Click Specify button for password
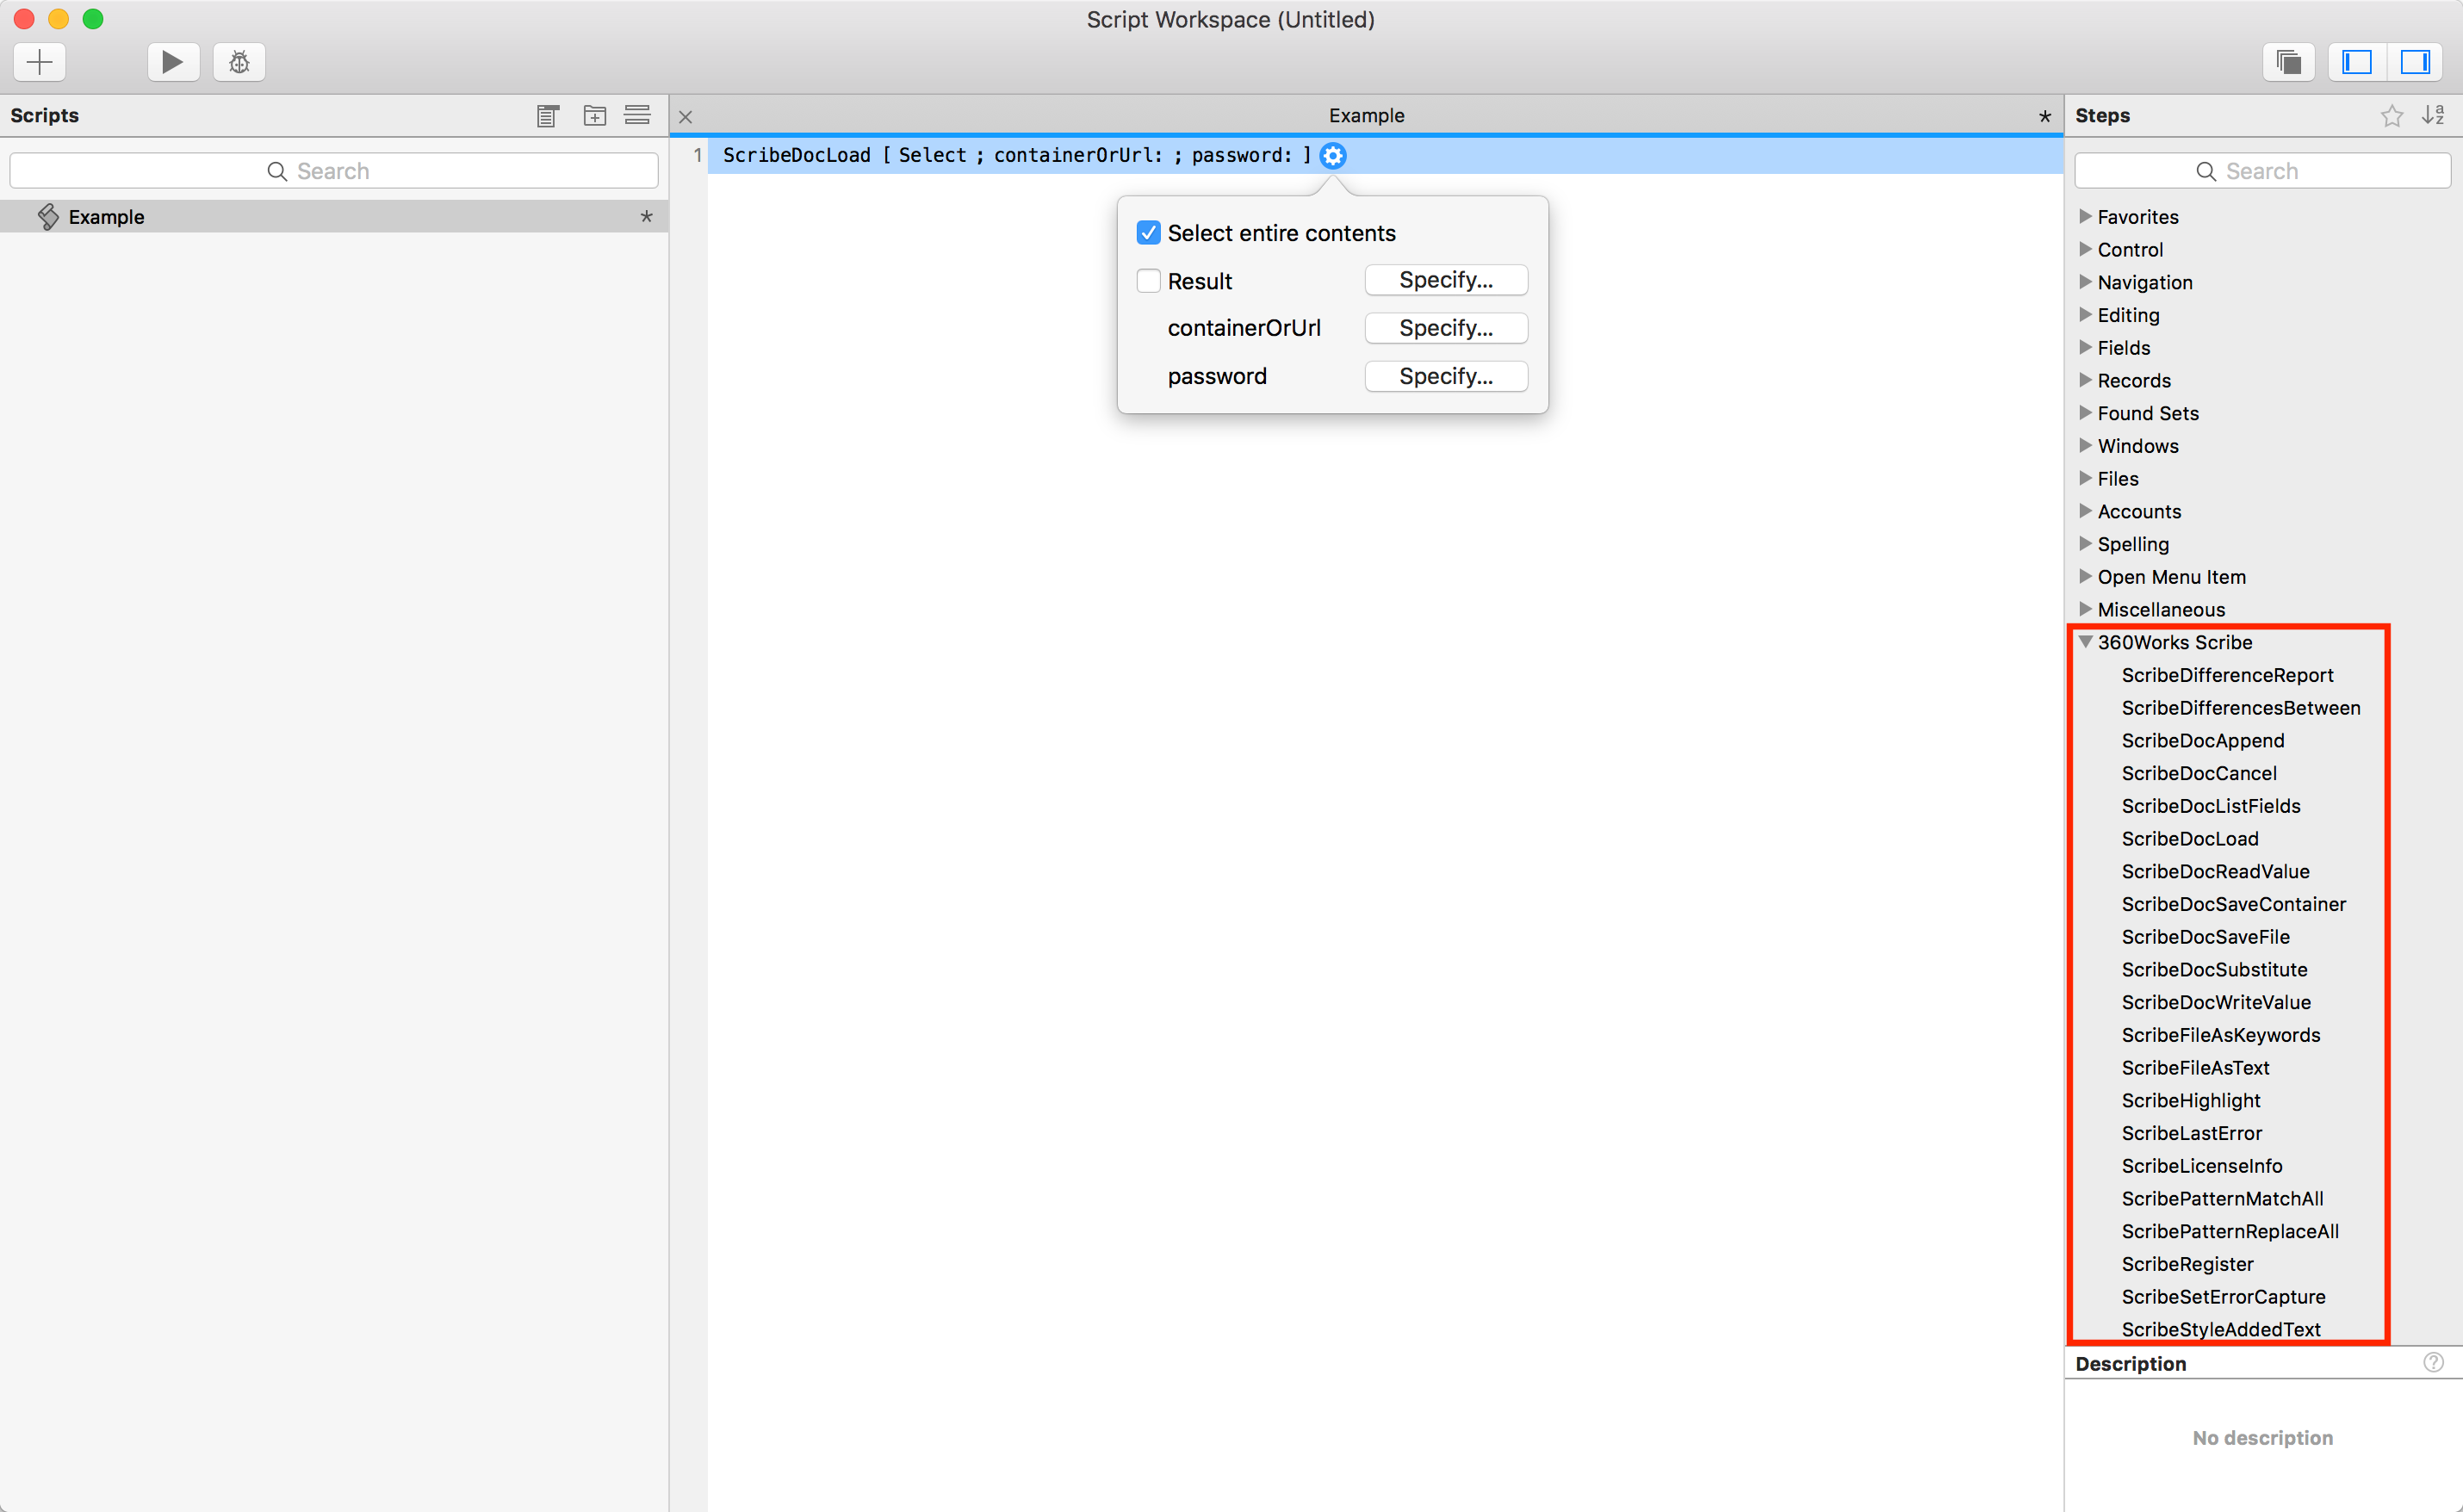 (x=1446, y=376)
